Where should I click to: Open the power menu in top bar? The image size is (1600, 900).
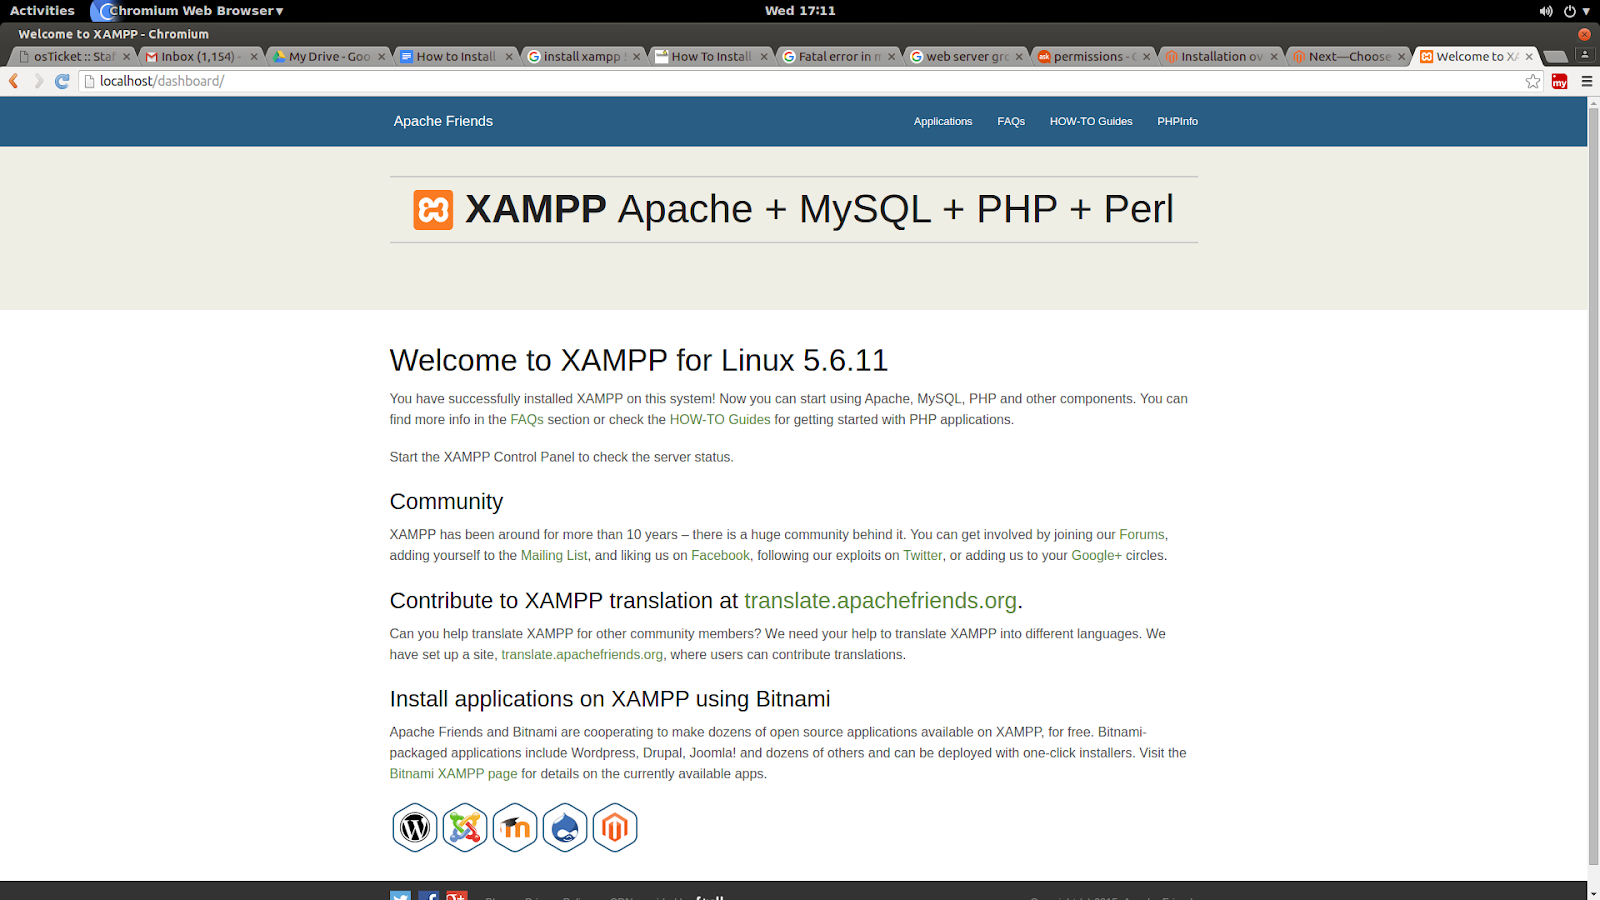pos(1576,11)
